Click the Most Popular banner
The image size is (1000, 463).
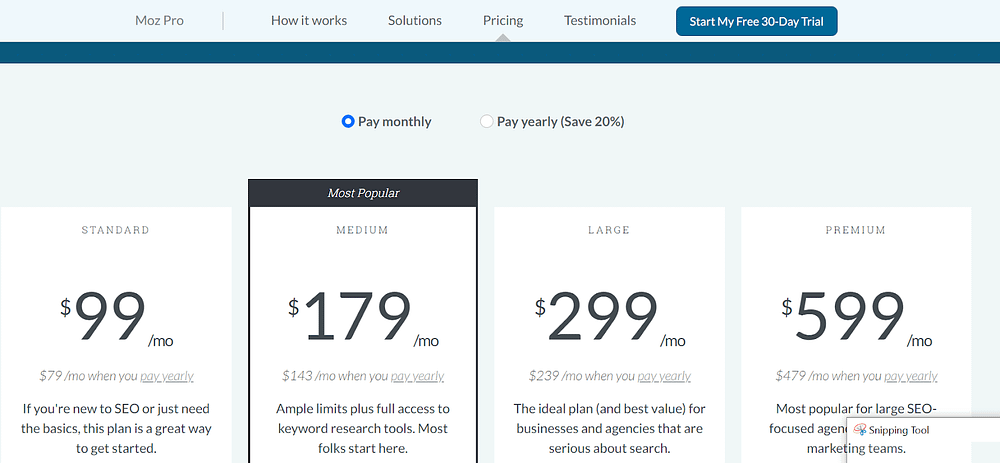[x=363, y=193]
